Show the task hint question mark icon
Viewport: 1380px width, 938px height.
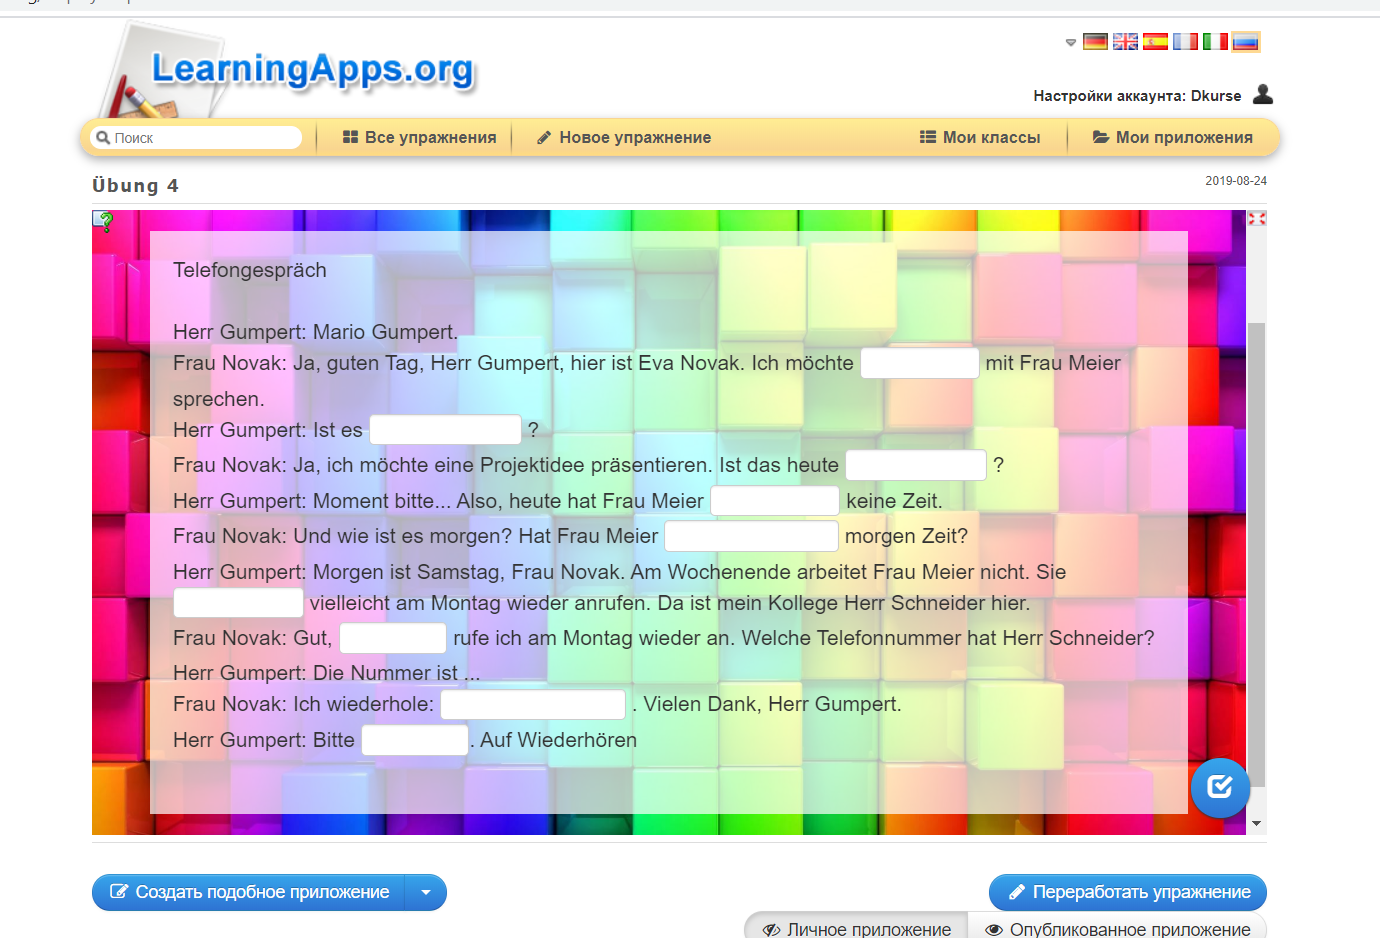(x=104, y=221)
